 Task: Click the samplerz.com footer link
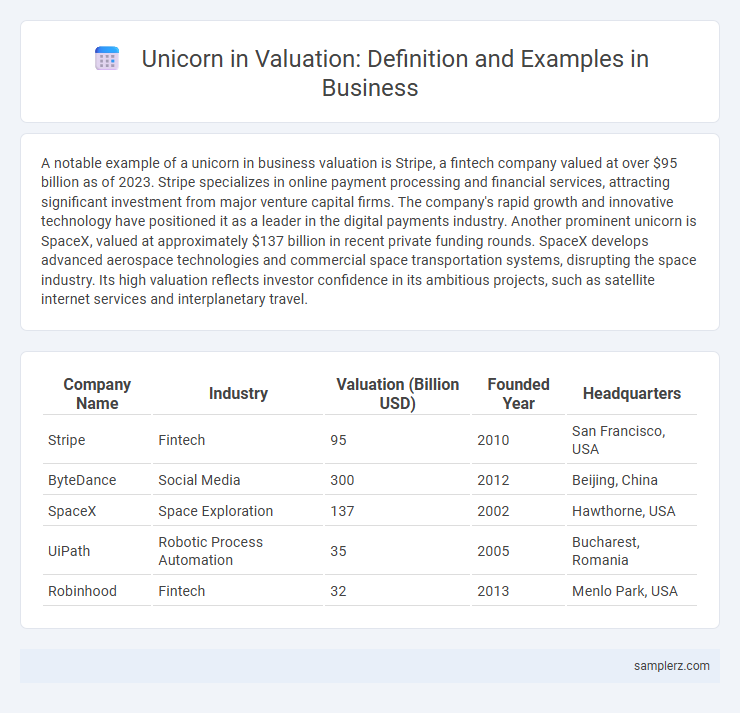(672, 666)
